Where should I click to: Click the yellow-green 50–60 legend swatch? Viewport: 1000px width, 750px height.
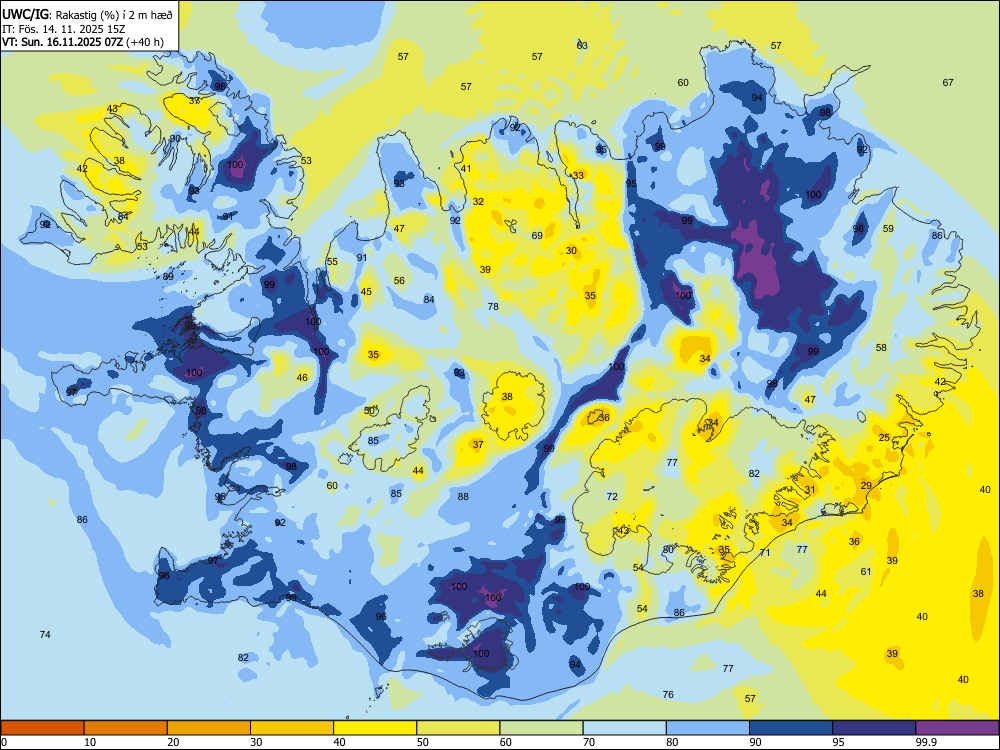[x=458, y=728]
